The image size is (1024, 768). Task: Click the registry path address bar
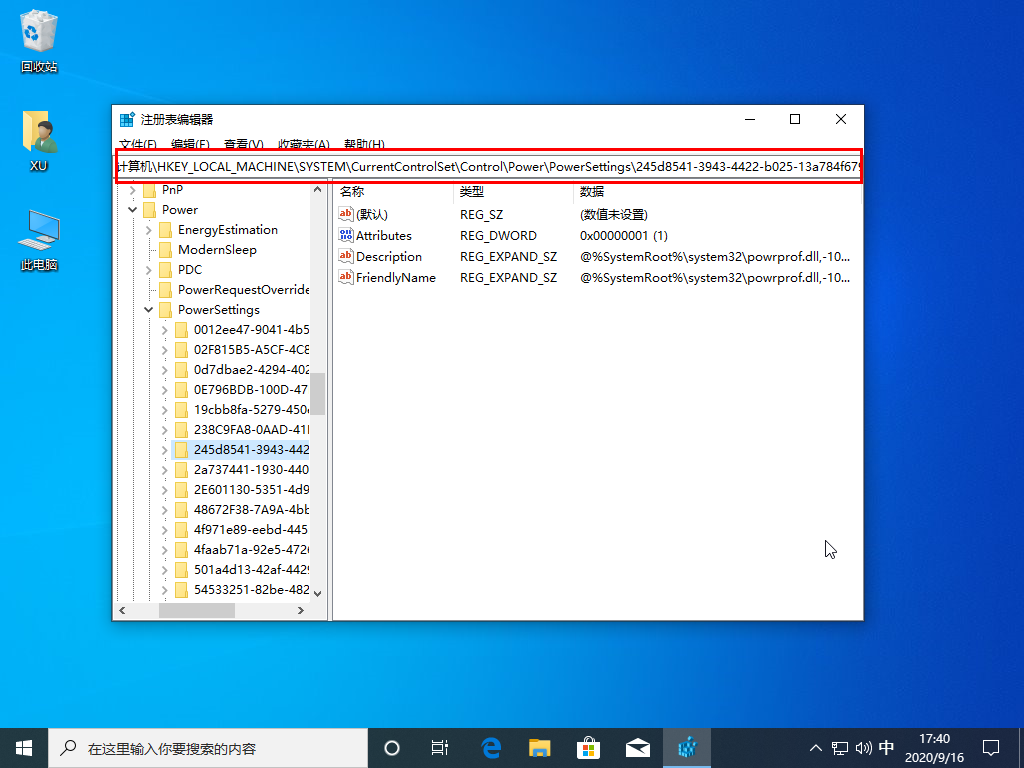(488, 166)
